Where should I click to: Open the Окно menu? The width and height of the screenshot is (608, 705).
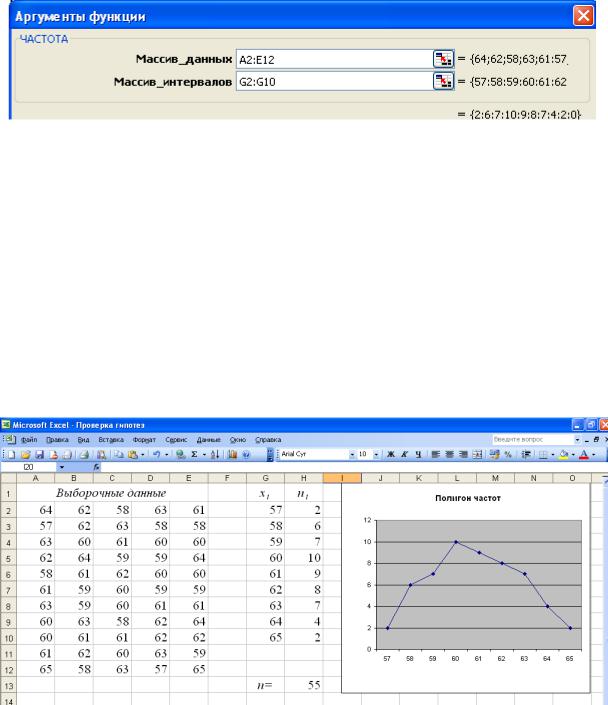(x=237, y=440)
